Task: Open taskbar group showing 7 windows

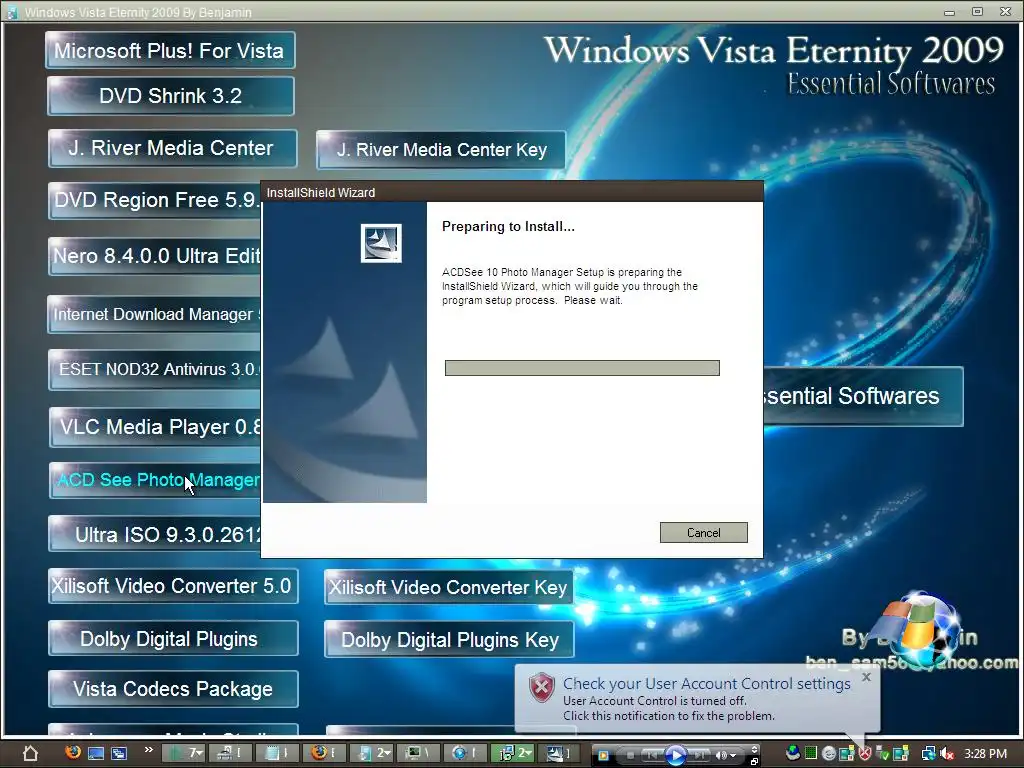Action: pyautogui.click(x=184, y=753)
